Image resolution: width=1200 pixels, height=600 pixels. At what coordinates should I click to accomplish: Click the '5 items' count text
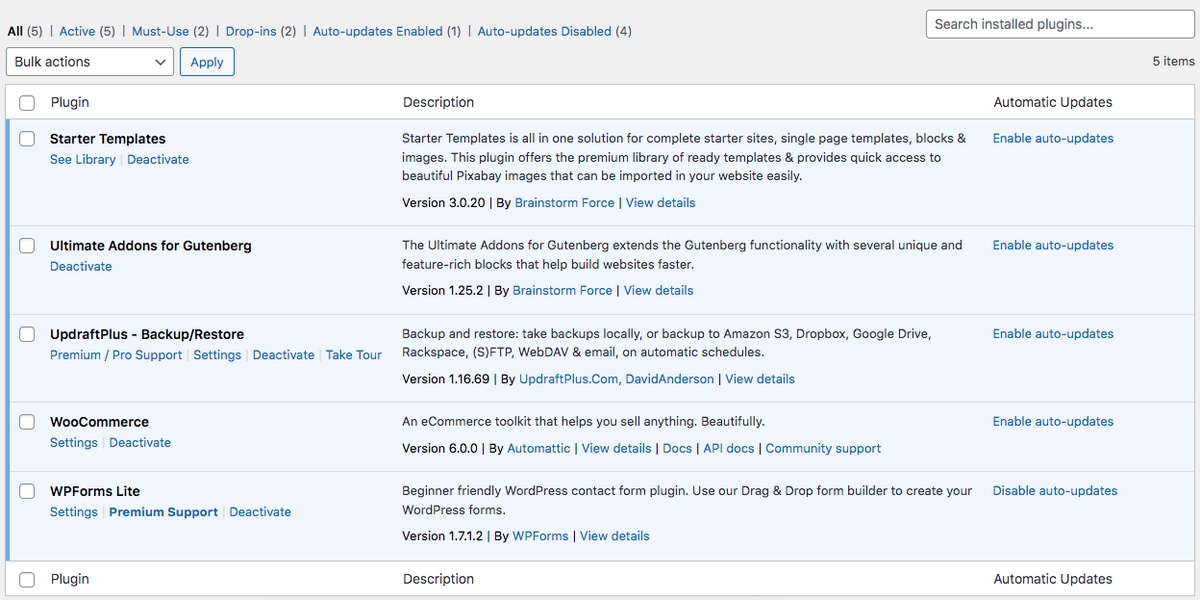pos(1173,61)
